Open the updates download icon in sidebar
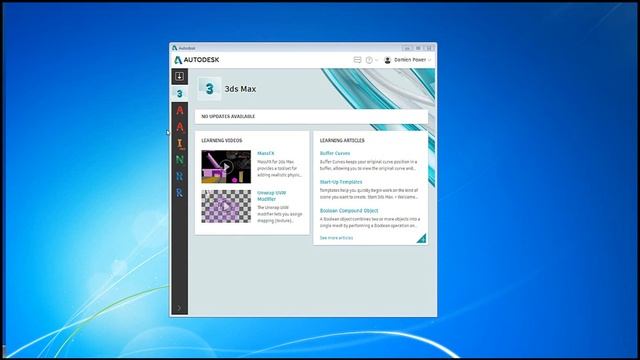640x360 pixels. click(180, 76)
